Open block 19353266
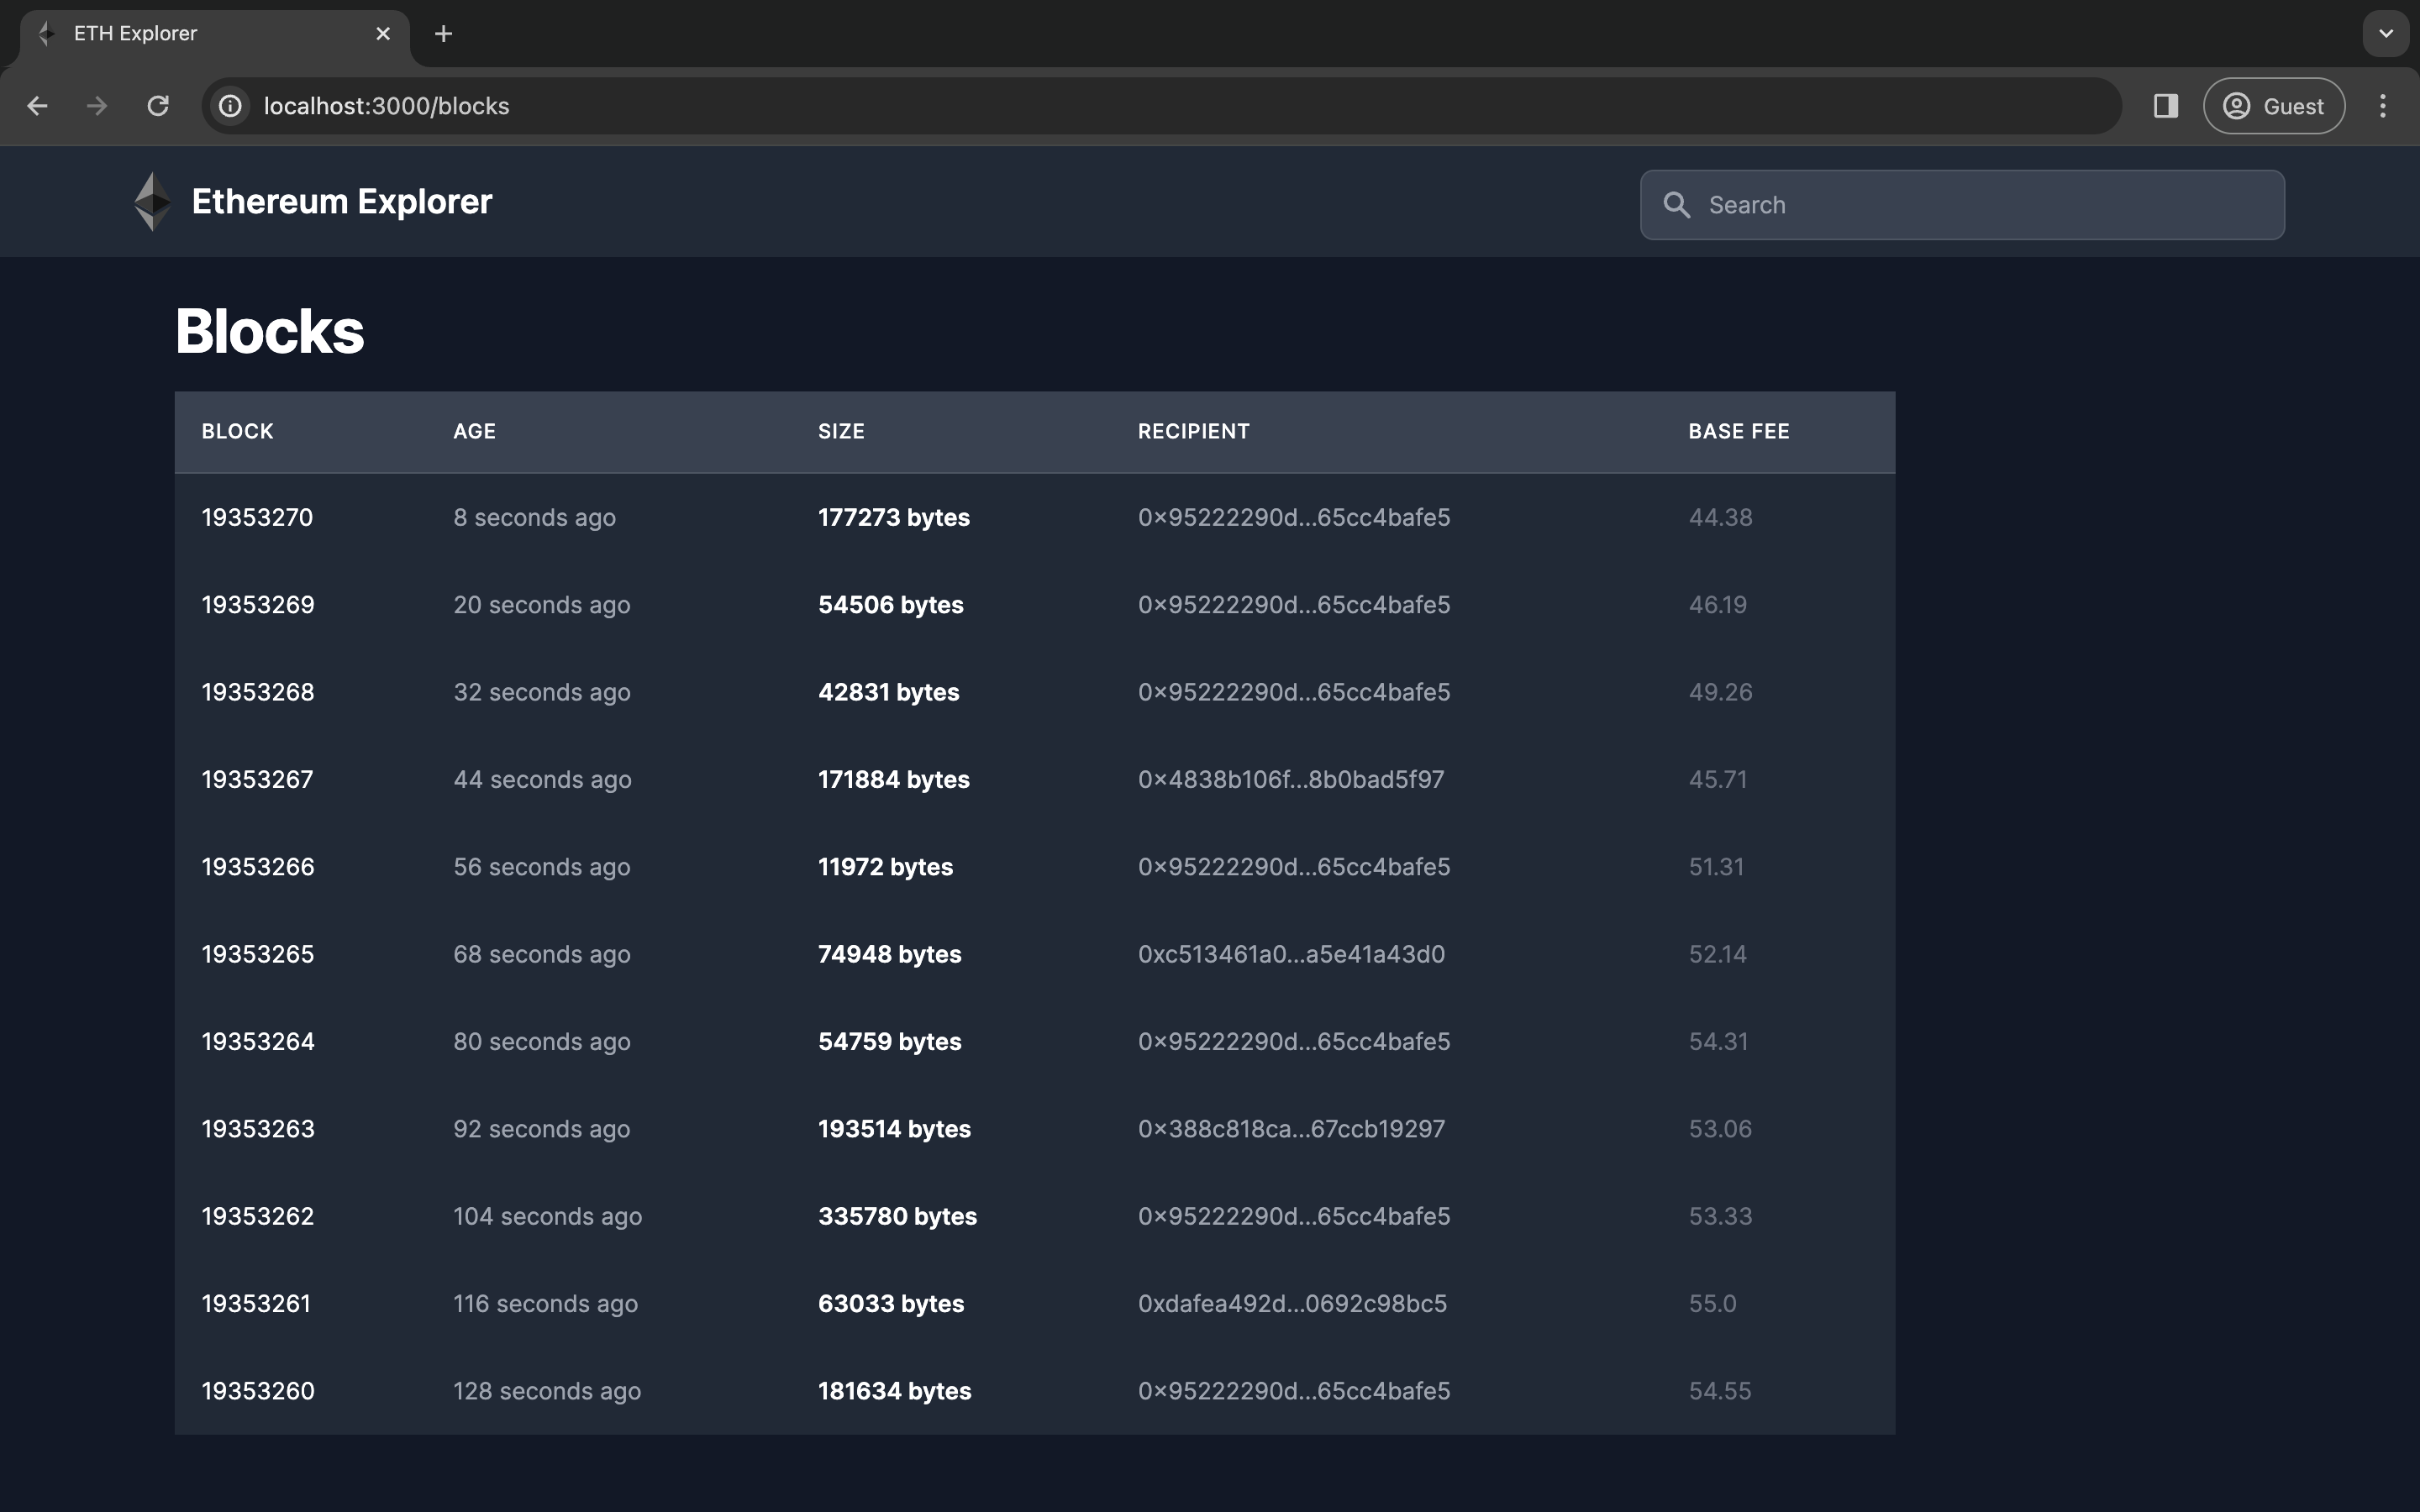 coord(258,867)
